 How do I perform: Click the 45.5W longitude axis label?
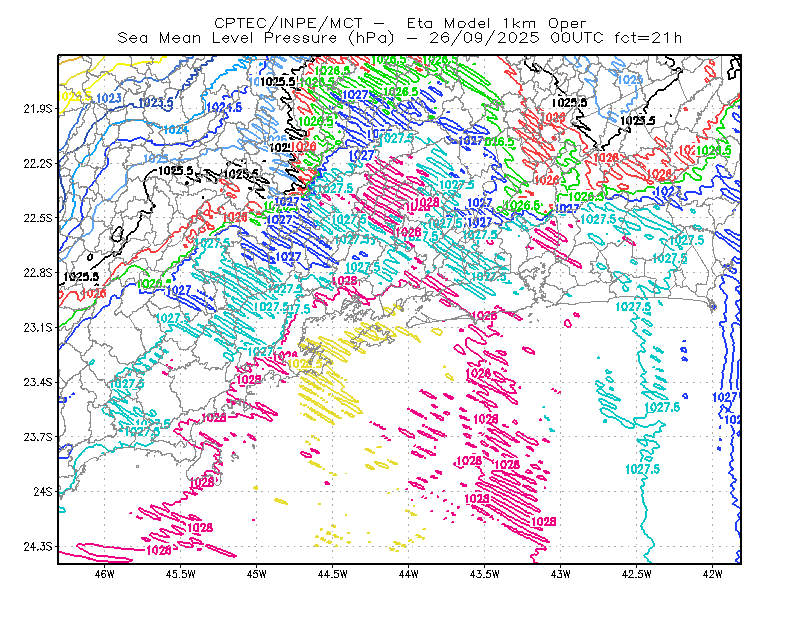coord(181,574)
